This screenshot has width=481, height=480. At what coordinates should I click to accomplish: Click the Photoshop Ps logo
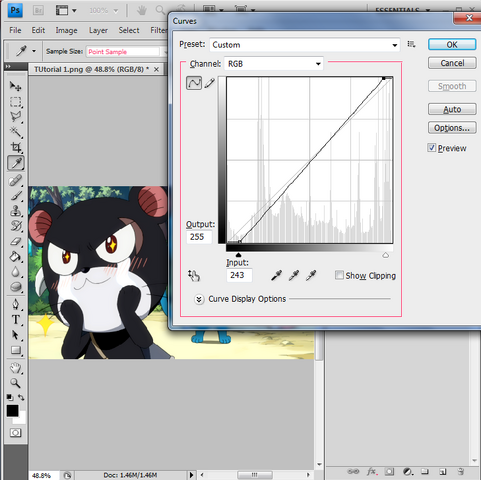pos(15,10)
